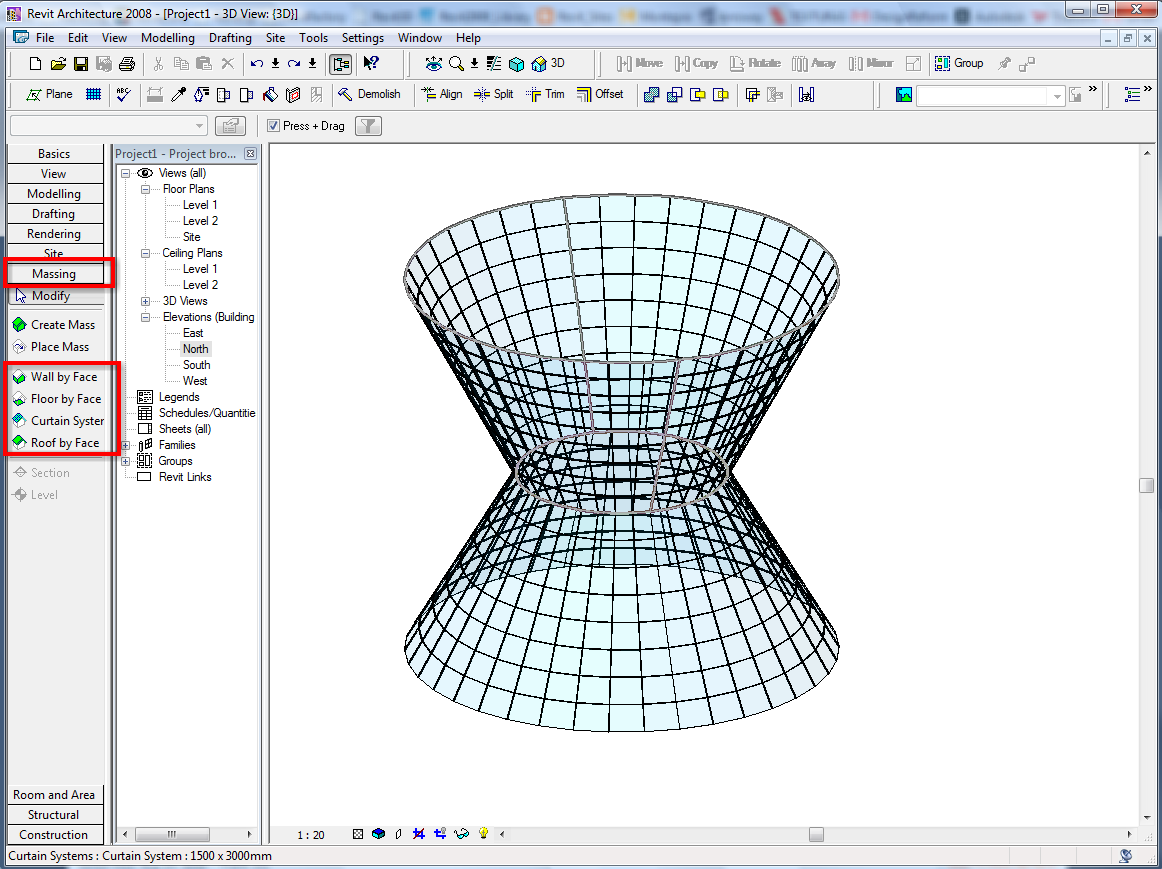Switch to the Massing design bar tab

54,274
